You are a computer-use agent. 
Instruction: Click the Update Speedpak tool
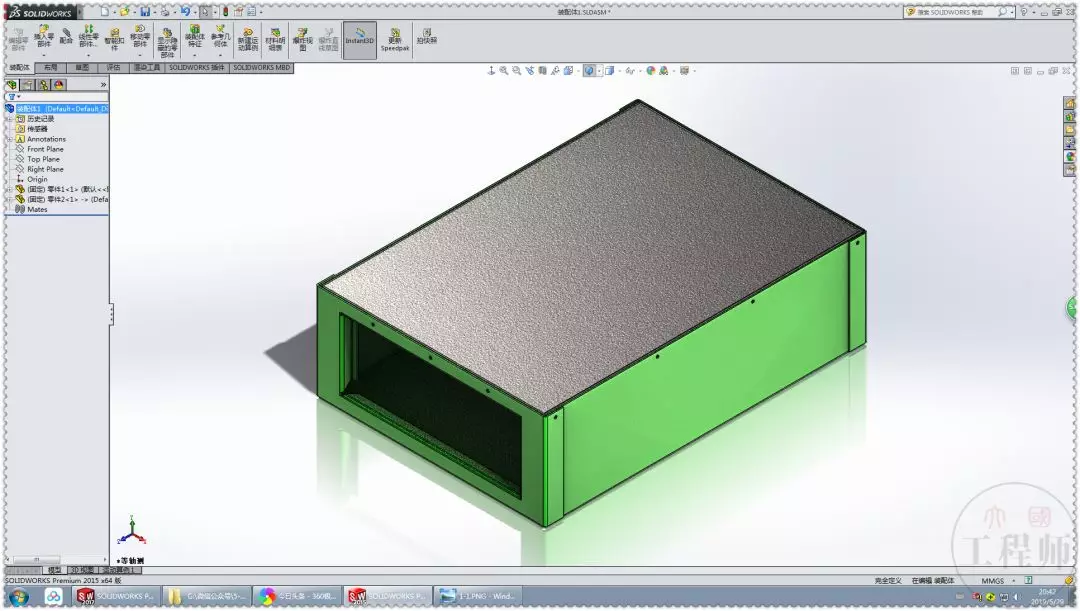[x=395, y=39]
